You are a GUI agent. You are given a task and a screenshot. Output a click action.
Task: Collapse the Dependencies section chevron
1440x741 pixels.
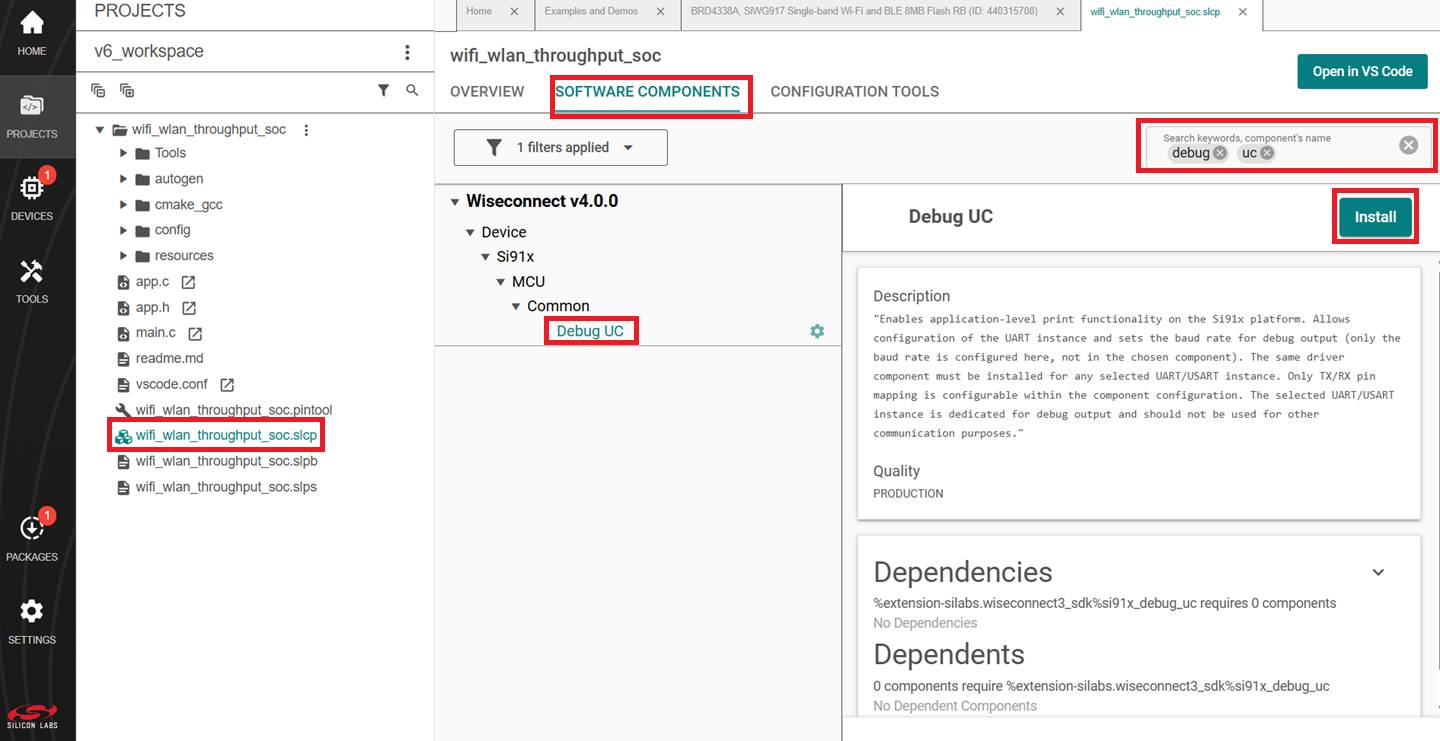tap(1378, 572)
